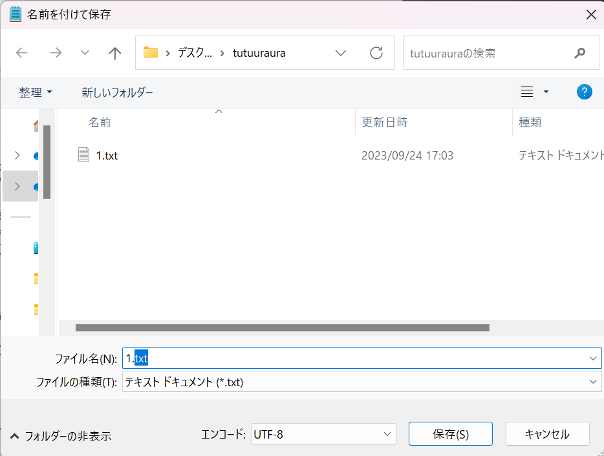Click the Forward navigation arrow

click(56, 53)
